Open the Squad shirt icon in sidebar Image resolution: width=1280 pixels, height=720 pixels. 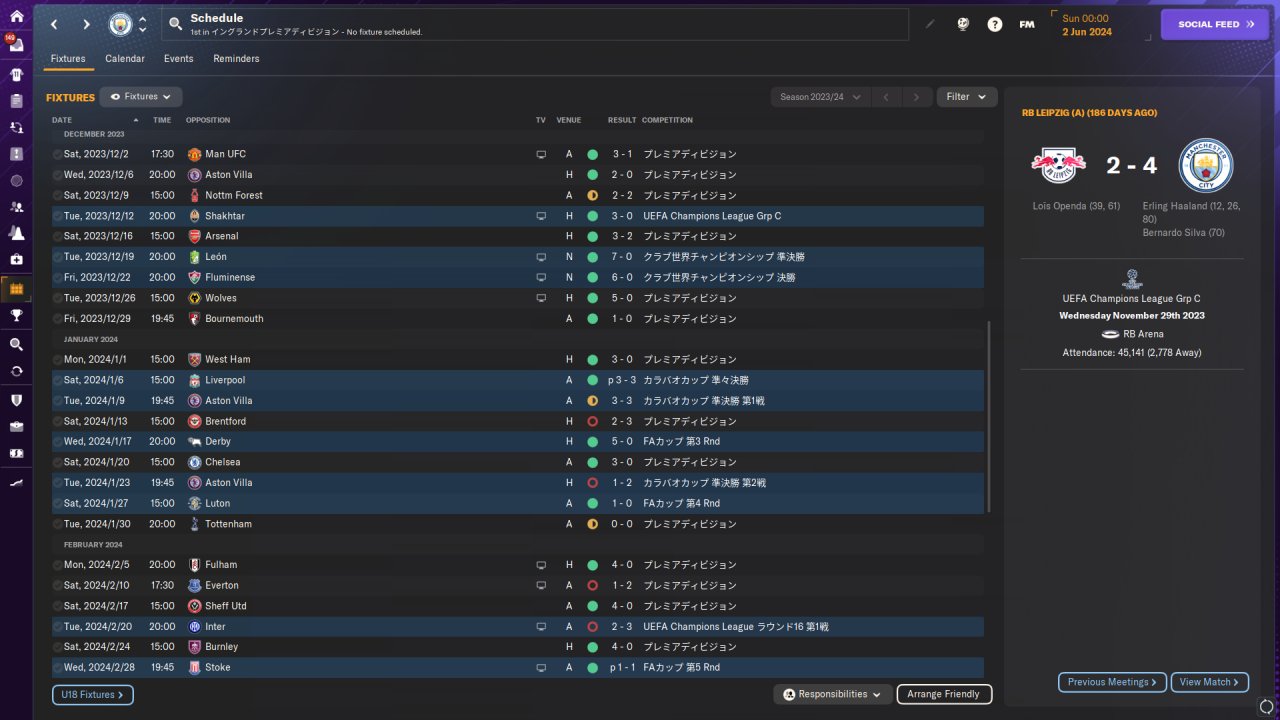click(x=16, y=74)
